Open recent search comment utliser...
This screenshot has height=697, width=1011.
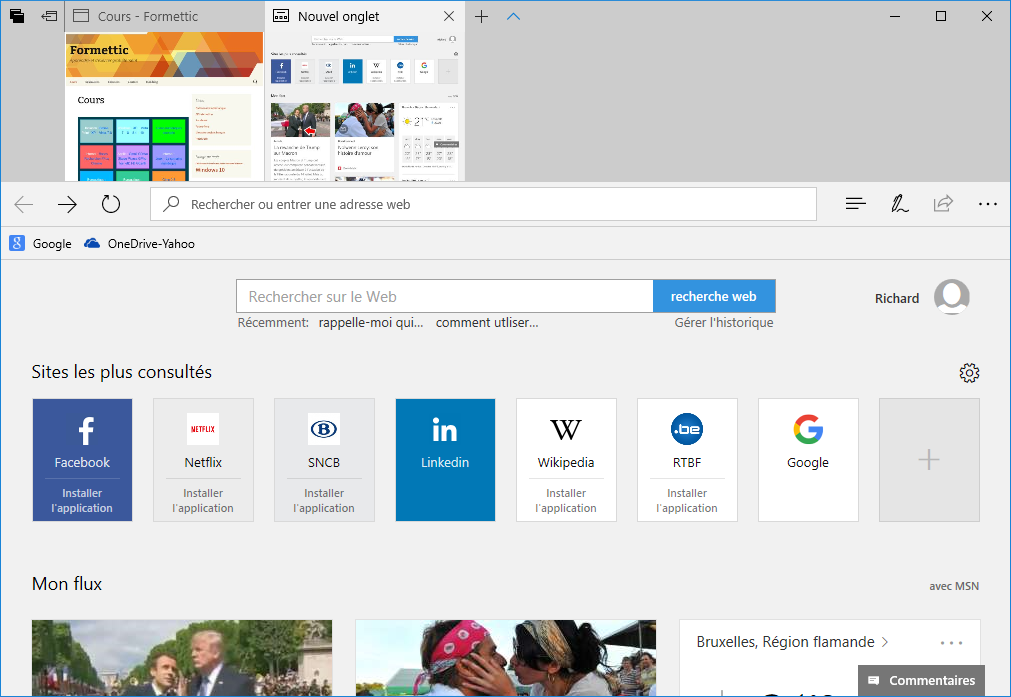pyautogui.click(x=487, y=322)
